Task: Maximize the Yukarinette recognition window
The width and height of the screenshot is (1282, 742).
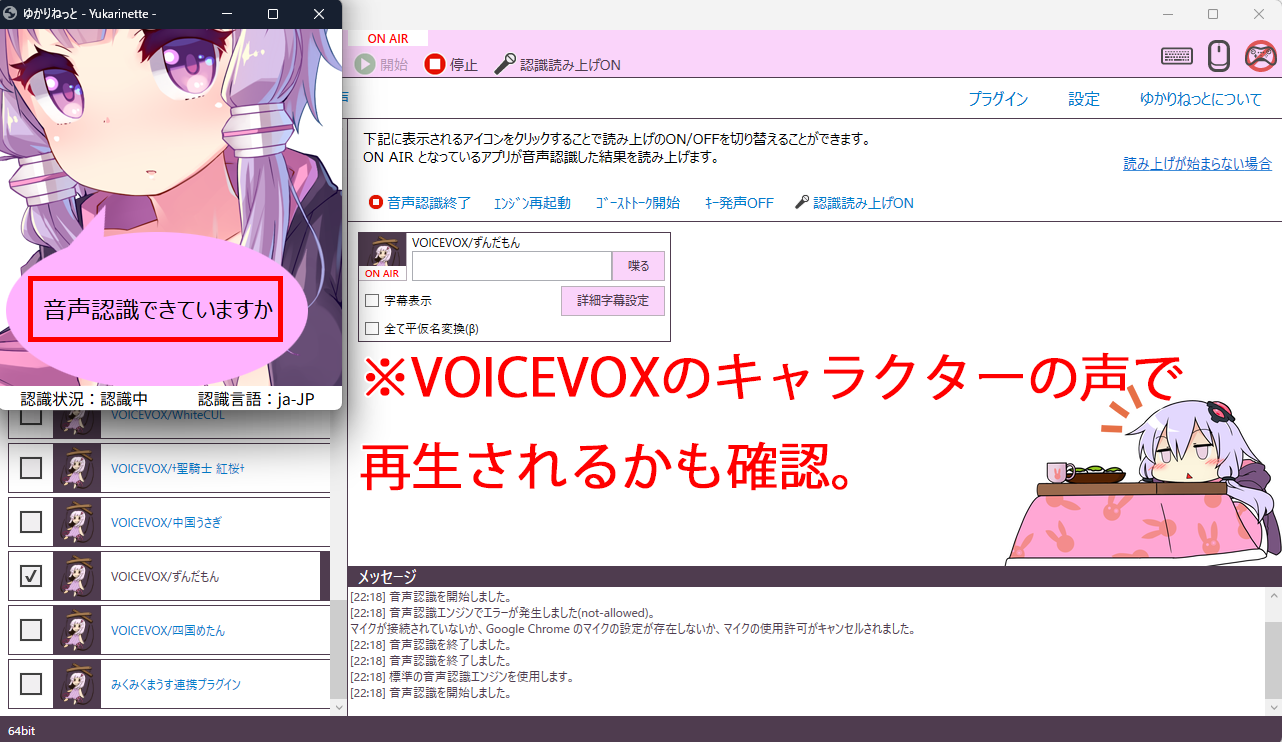Action: pos(273,14)
